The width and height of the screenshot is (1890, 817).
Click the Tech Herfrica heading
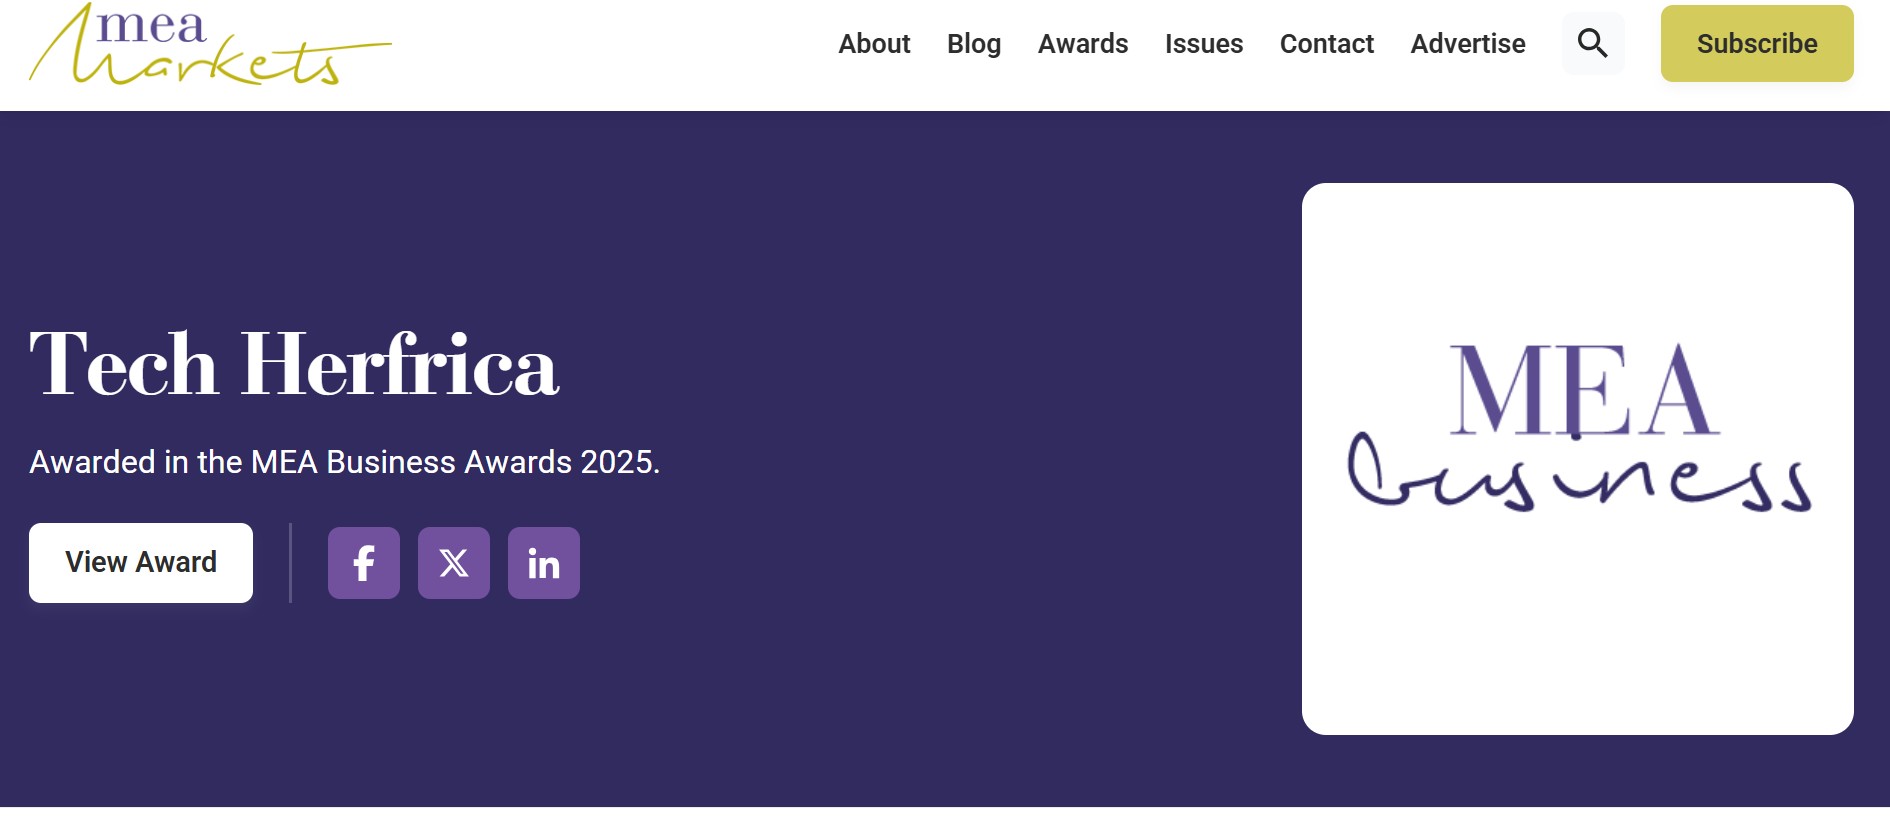294,365
